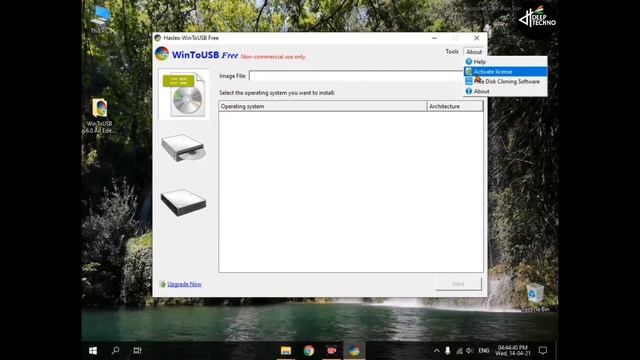The height and width of the screenshot is (360, 640).
Task: Click the taskbar search icon
Action: tap(116, 351)
